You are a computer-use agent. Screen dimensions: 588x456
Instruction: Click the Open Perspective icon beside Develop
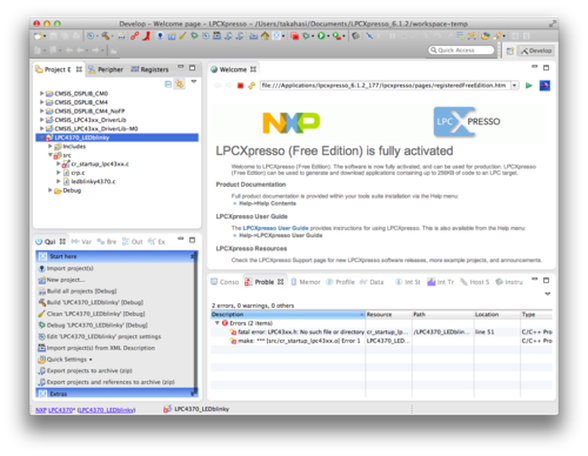point(510,51)
